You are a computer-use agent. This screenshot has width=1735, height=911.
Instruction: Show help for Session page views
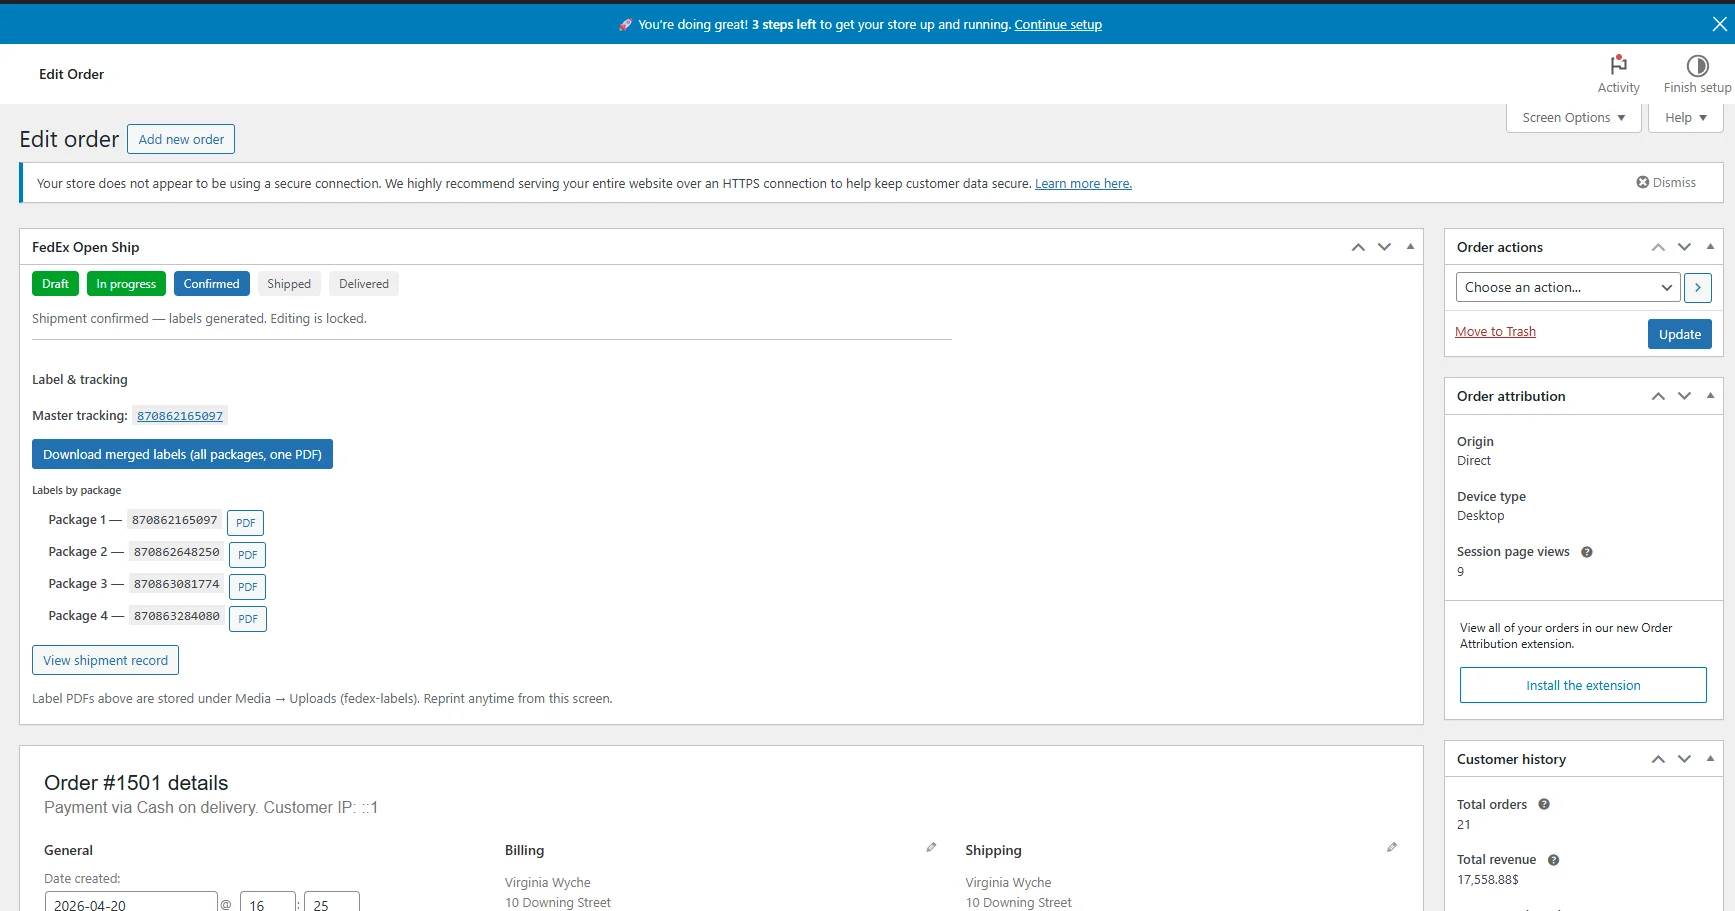pyautogui.click(x=1586, y=552)
